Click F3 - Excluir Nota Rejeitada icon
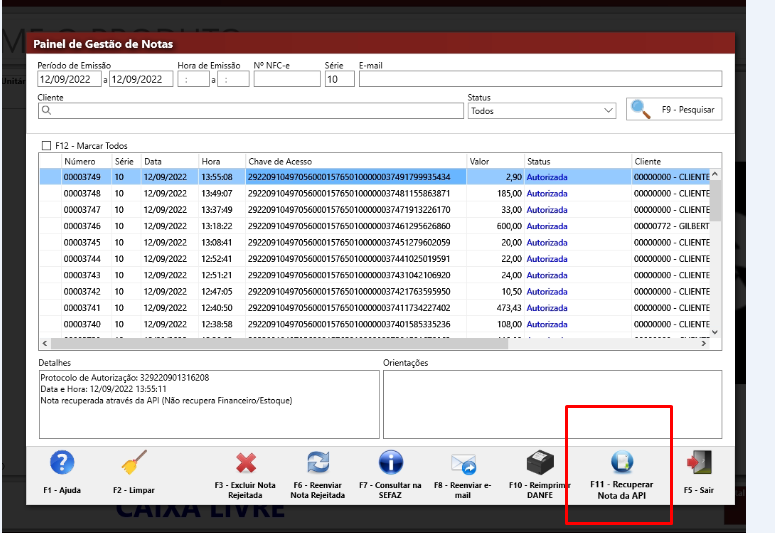 [246, 463]
